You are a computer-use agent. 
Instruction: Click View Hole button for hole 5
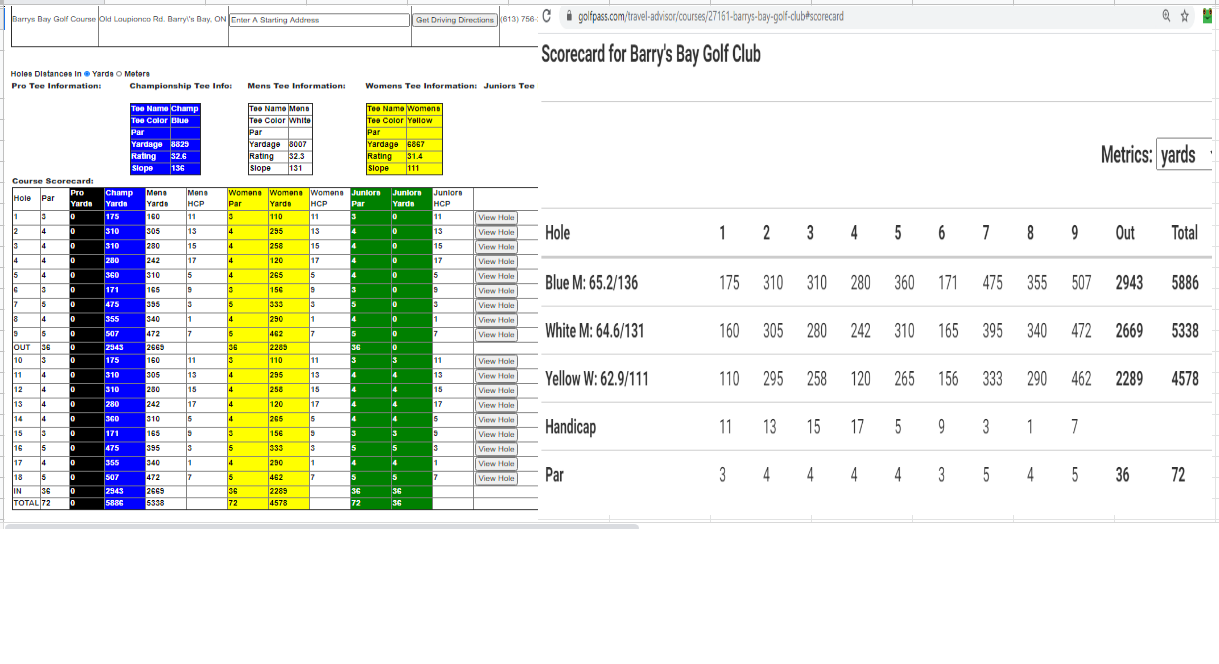tap(496, 275)
